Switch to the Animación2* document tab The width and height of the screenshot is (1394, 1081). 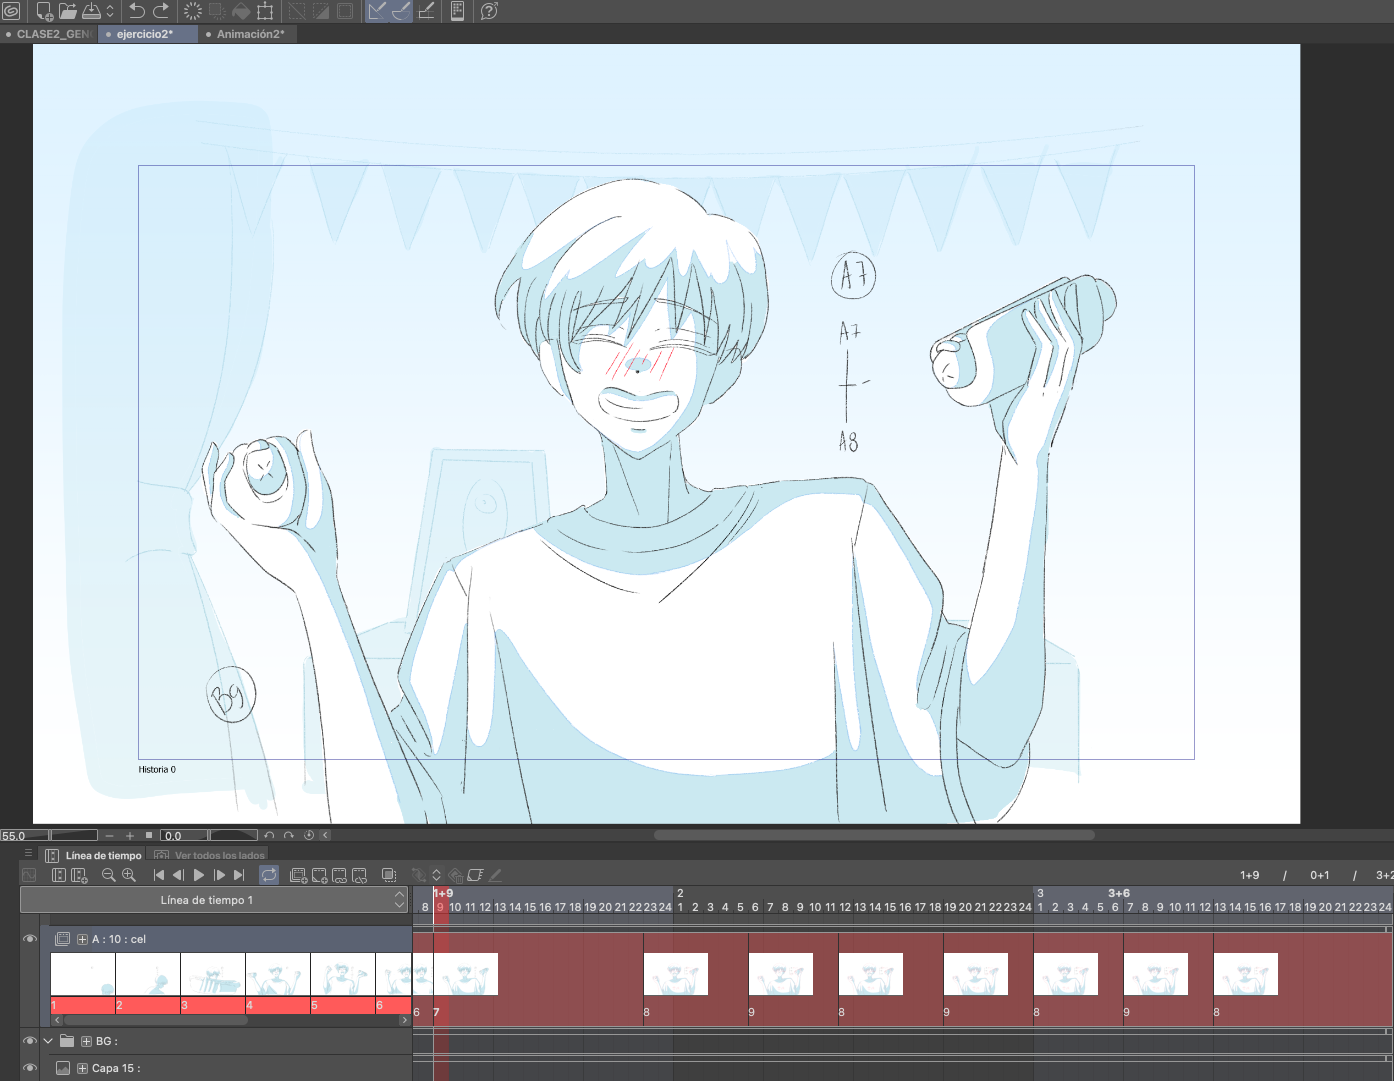coord(246,34)
